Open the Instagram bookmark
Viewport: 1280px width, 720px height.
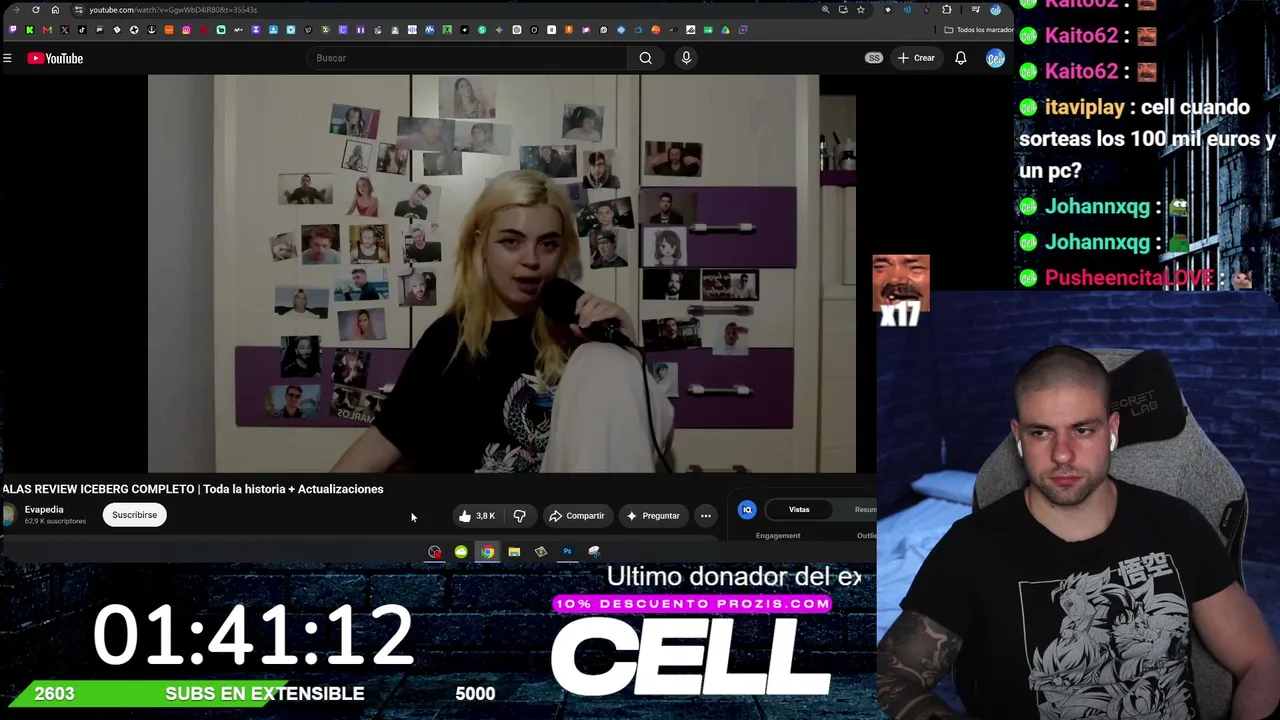186,30
